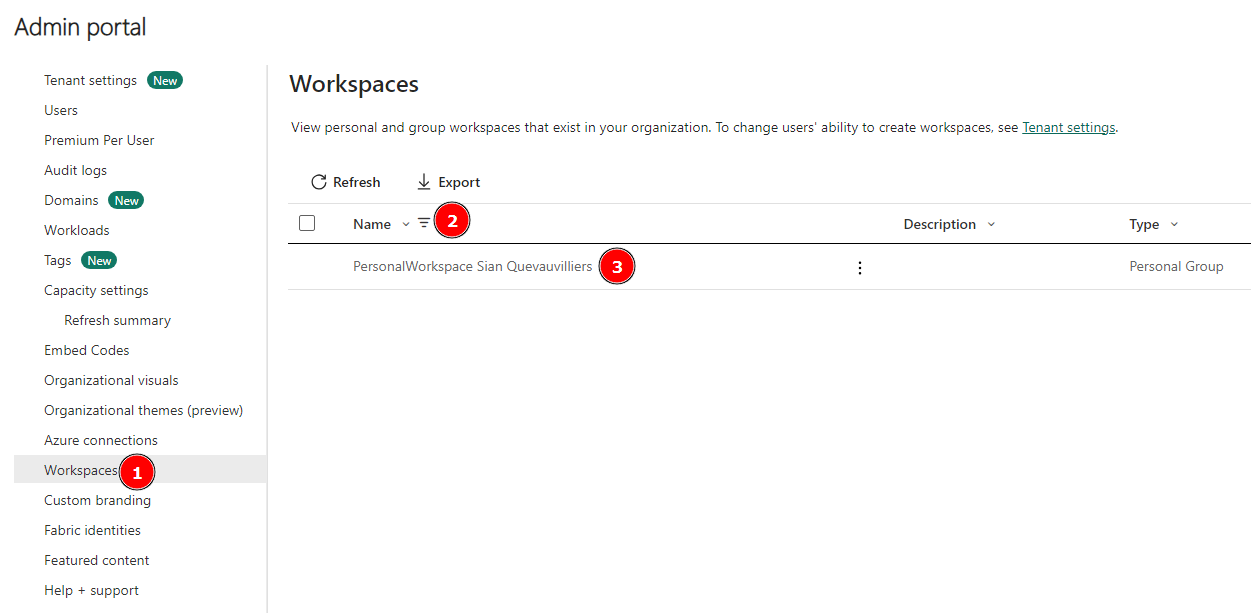Image resolution: width=1251 pixels, height=613 pixels.
Task: Select the checkbox for the PersonalWorkspace row
Action: (307, 267)
